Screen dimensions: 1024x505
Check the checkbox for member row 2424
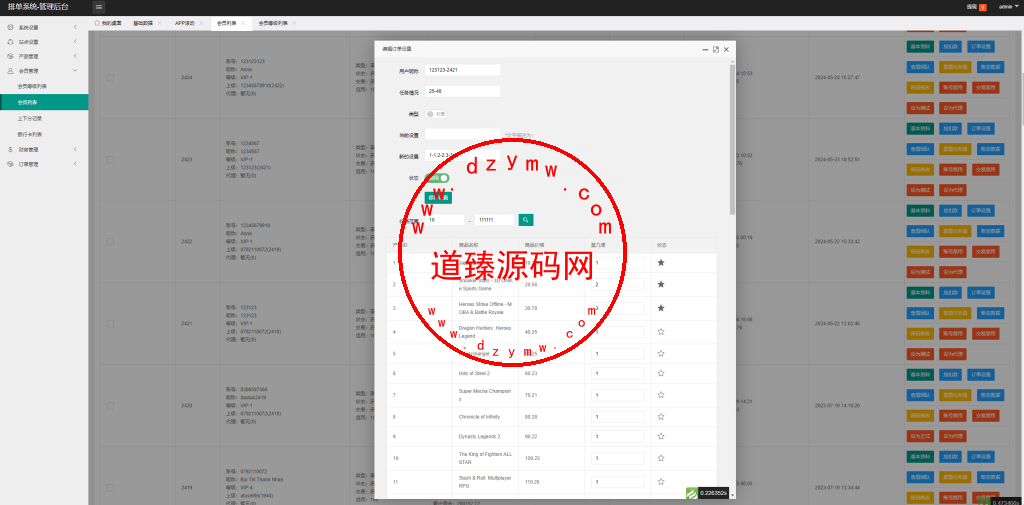pos(110,77)
